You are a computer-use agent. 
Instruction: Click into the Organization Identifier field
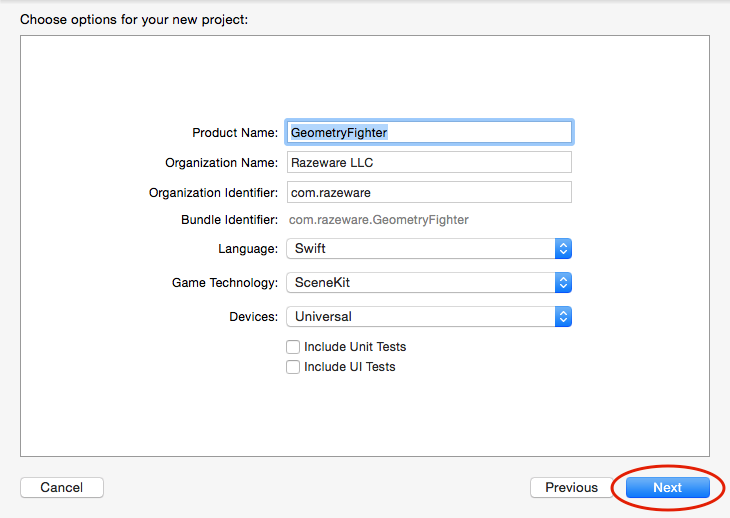pyautogui.click(x=428, y=192)
